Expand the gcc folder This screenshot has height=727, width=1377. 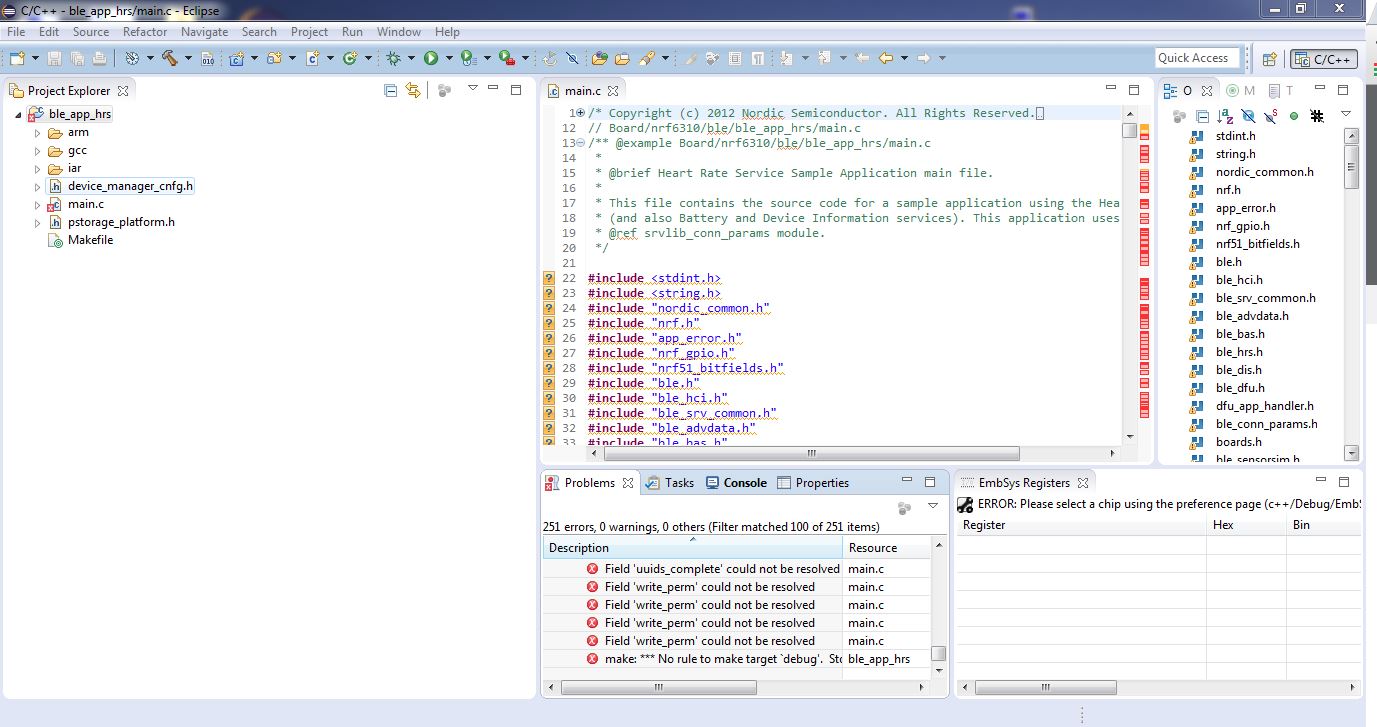click(x=38, y=150)
